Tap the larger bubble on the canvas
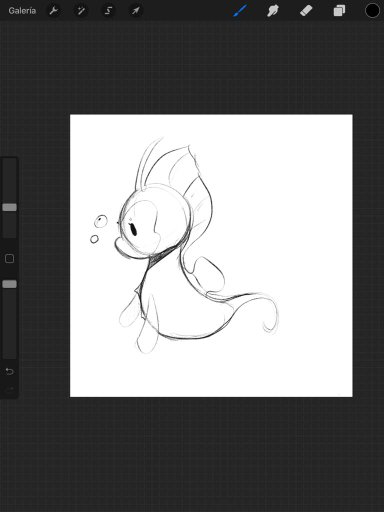This screenshot has width=384, height=512. [x=101, y=221]
